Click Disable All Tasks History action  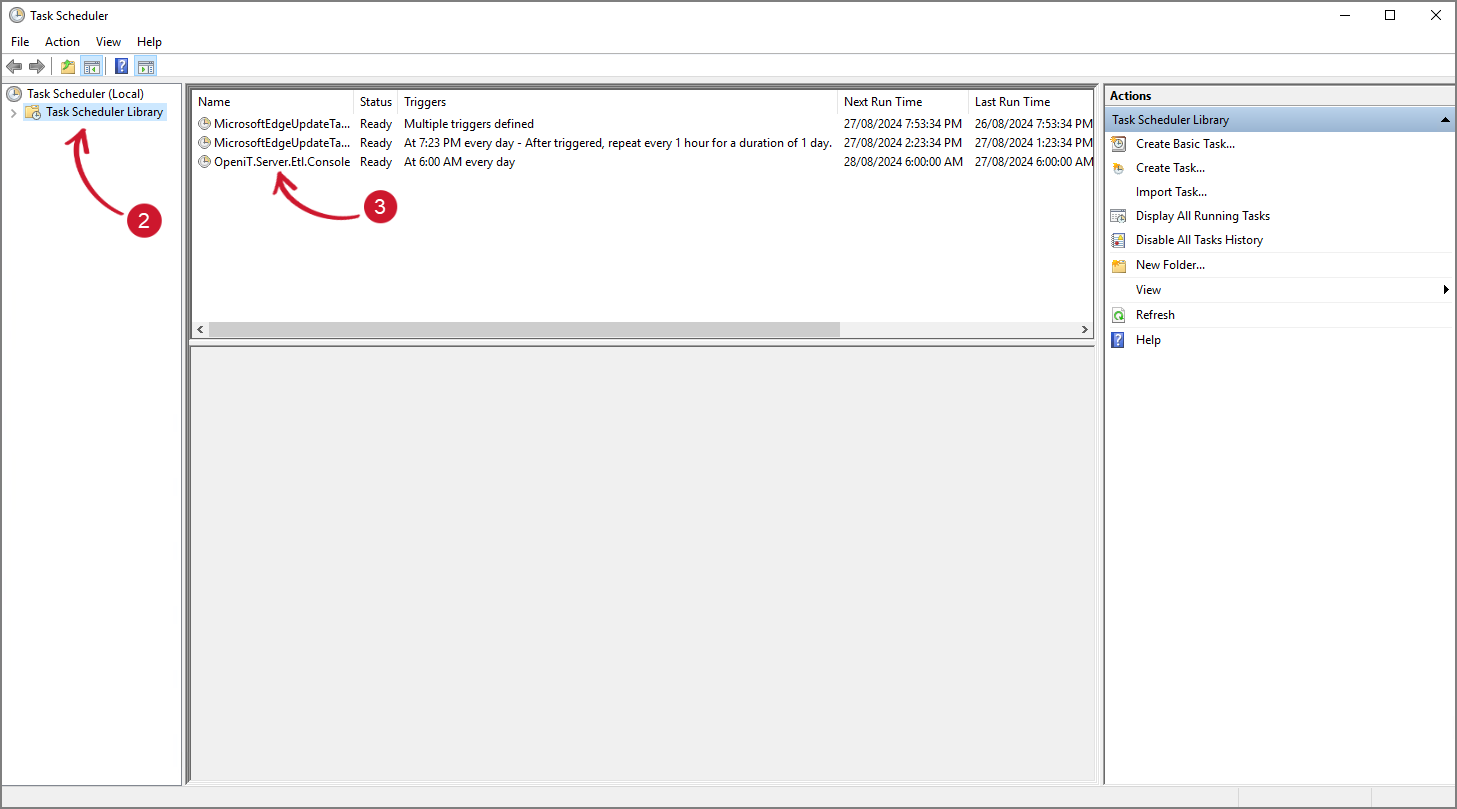[x=1199, y=240]
